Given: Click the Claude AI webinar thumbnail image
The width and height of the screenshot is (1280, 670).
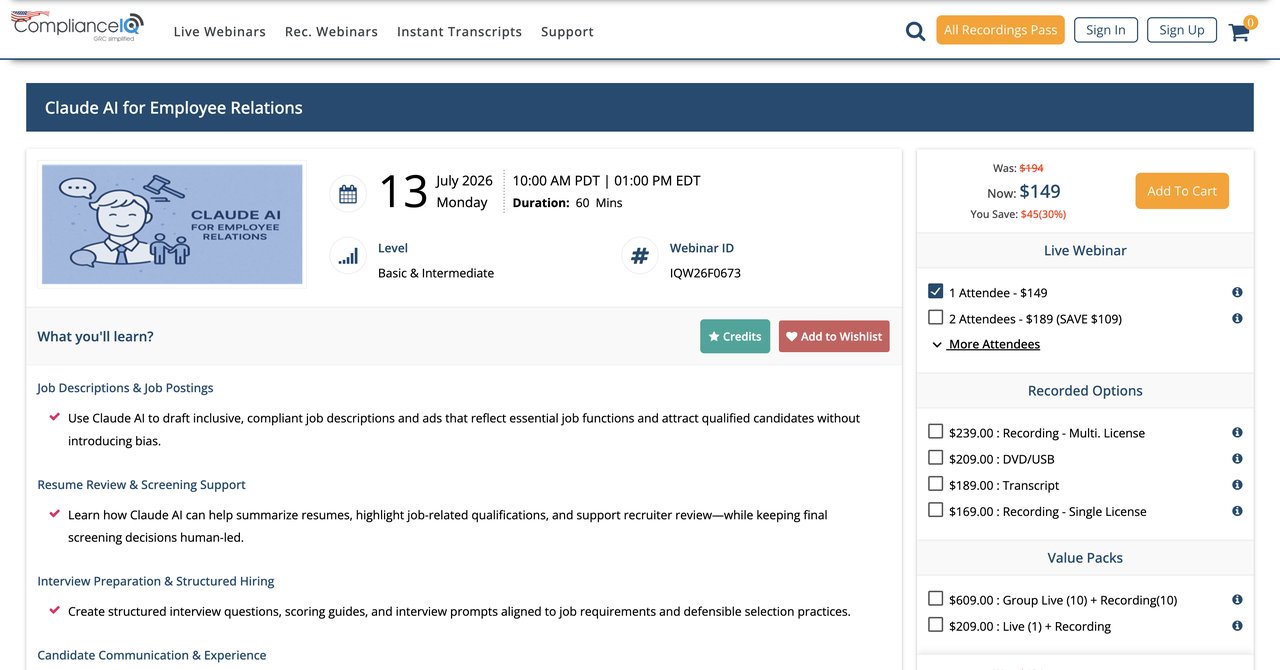Looking at the screenshot, I should pyautogui.click(x=172, y=224).
